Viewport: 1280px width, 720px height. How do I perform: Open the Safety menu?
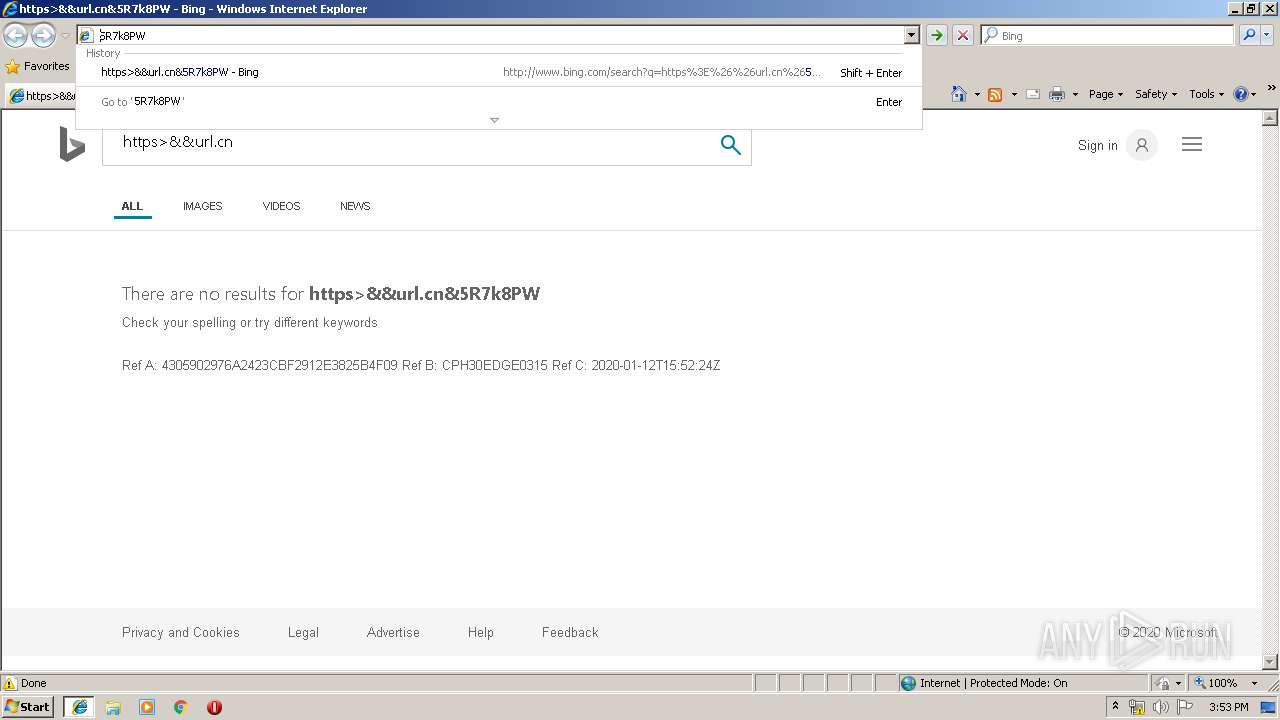1156,94
